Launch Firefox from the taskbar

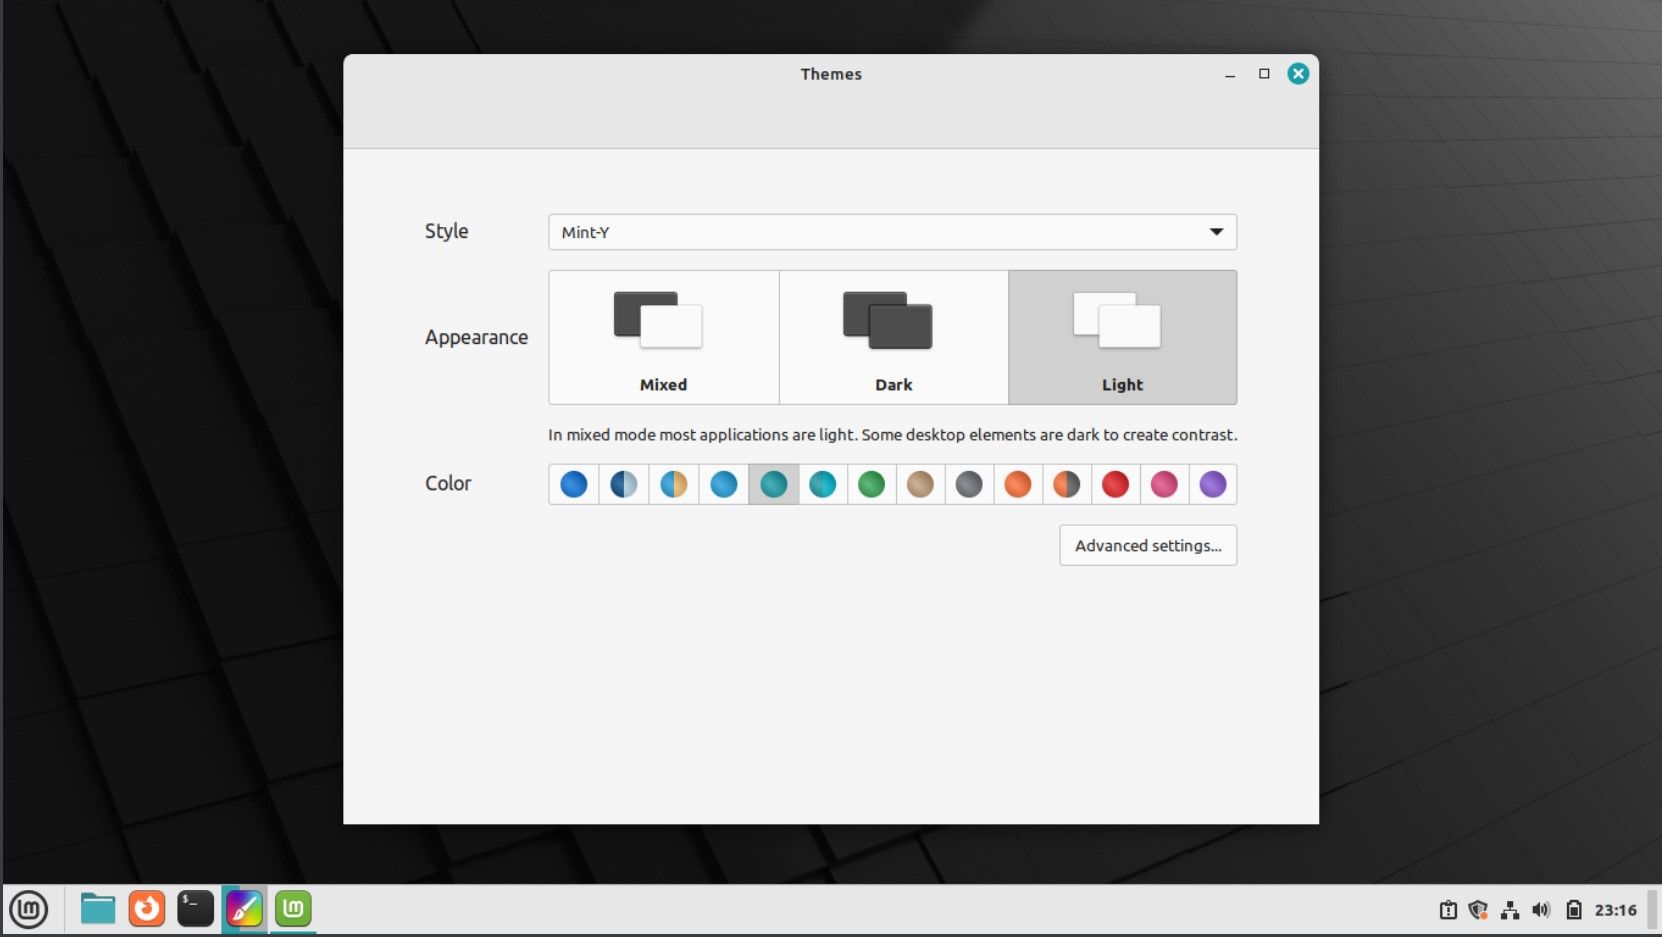coord(146,909)
